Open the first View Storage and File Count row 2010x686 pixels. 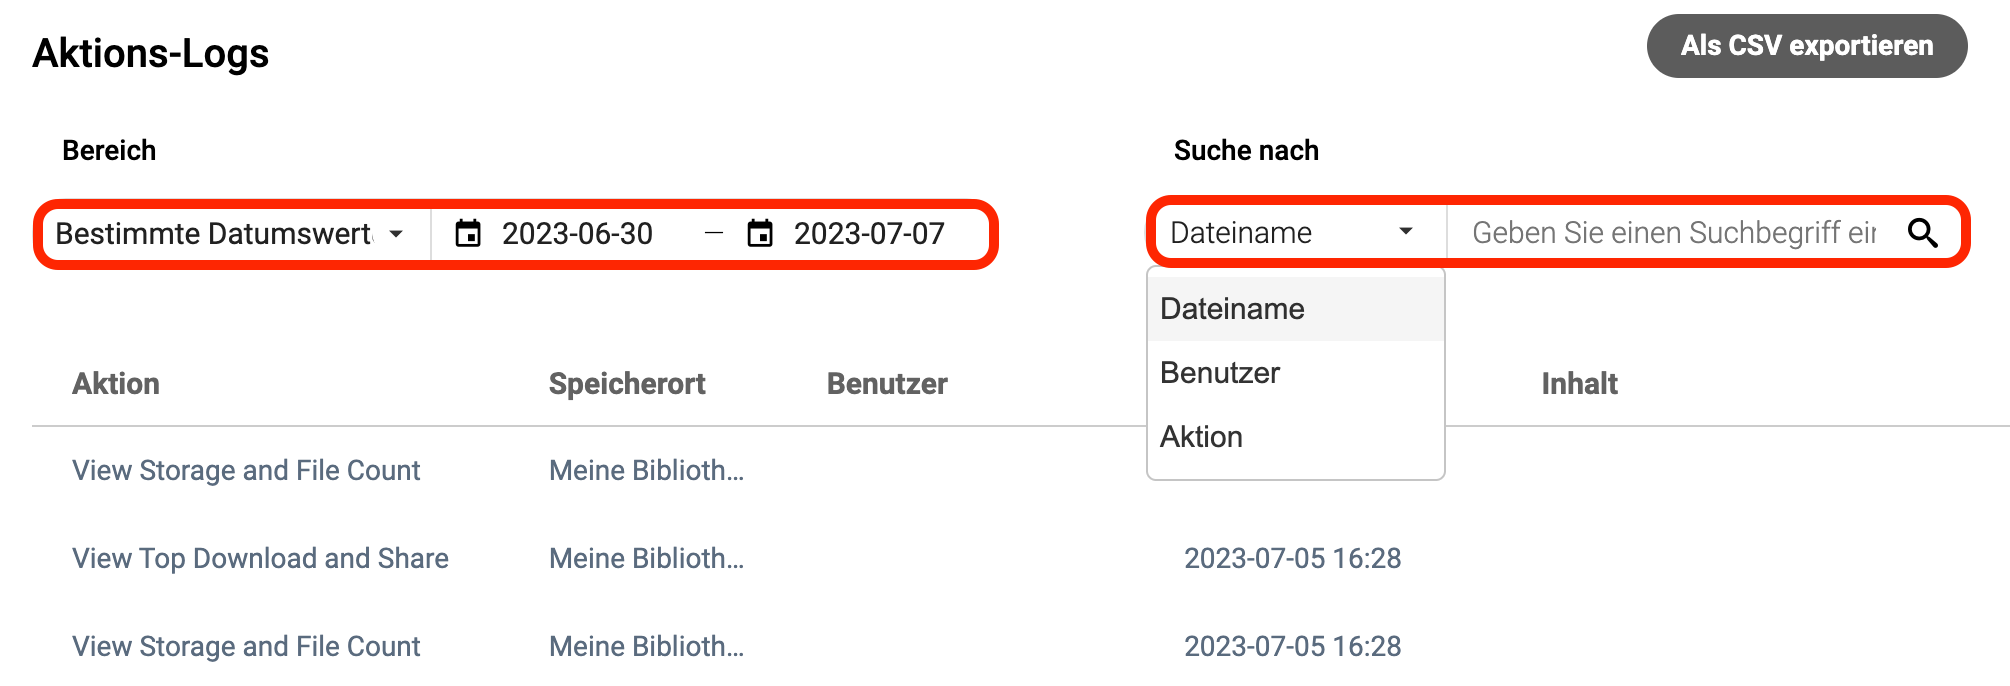(246, 470)
